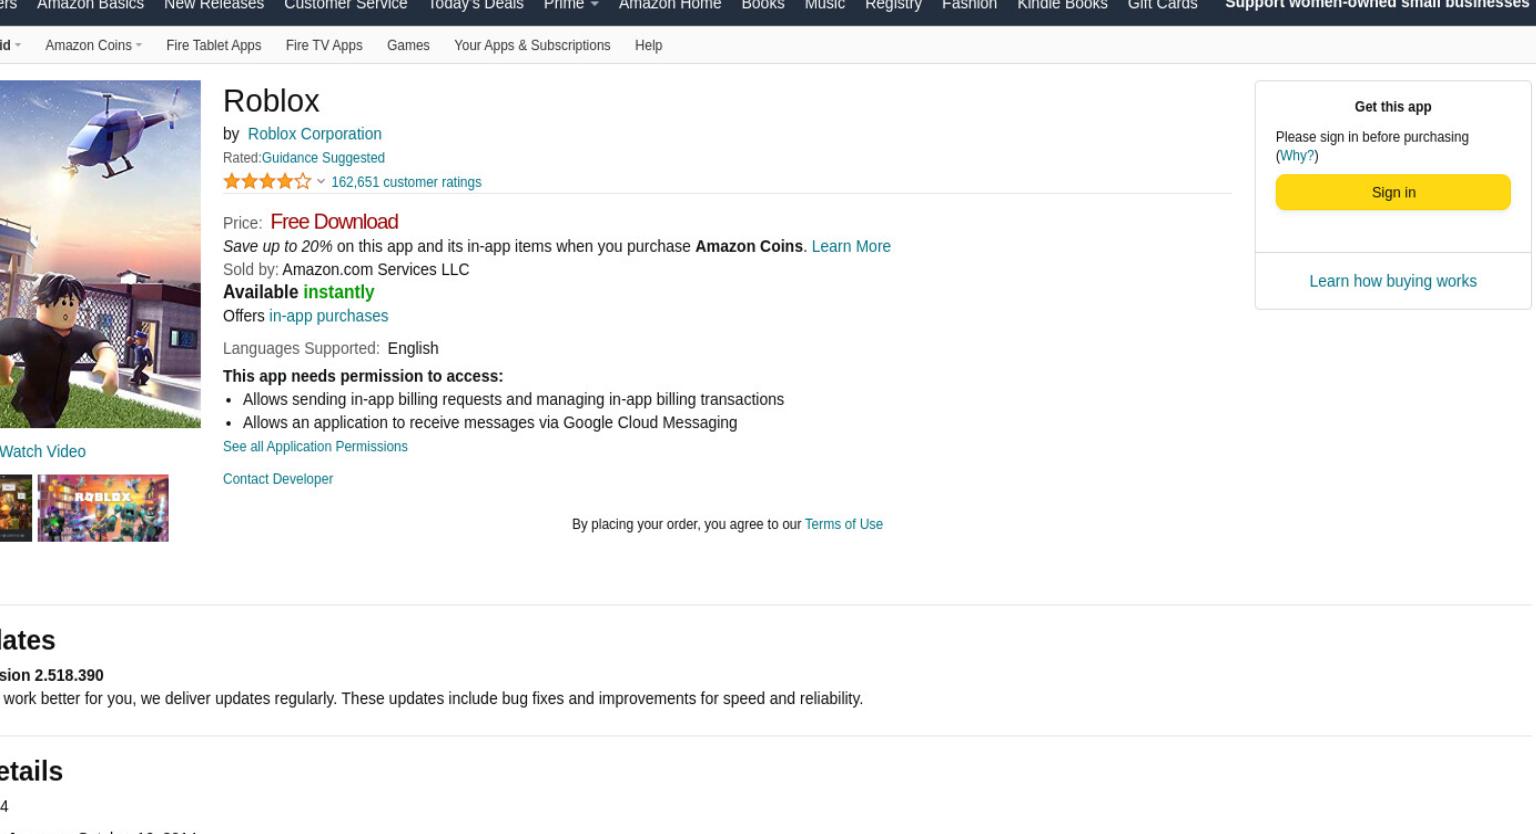Click the Why? link in purchase box
The height and width of the screenshot is (834, 1536).
click(x=1297, y=156)
